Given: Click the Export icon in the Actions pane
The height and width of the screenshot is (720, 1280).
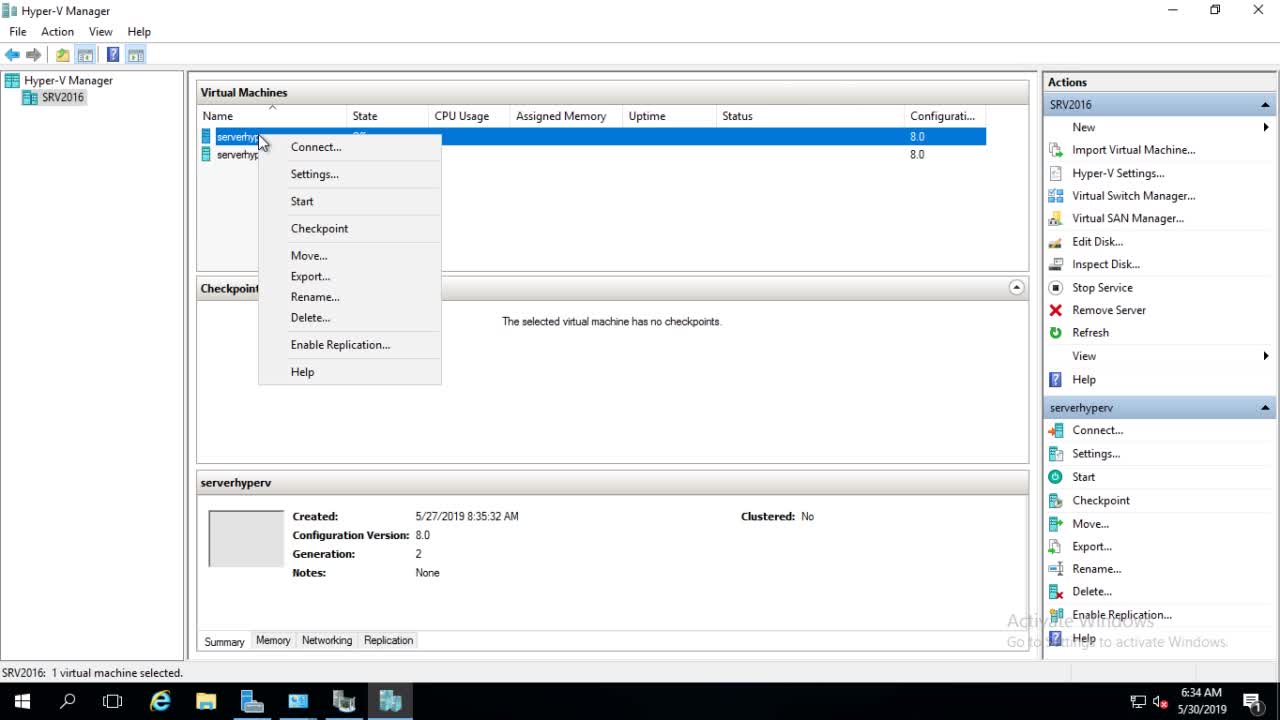Looking at the screenshot, I should coord(1055,546).
